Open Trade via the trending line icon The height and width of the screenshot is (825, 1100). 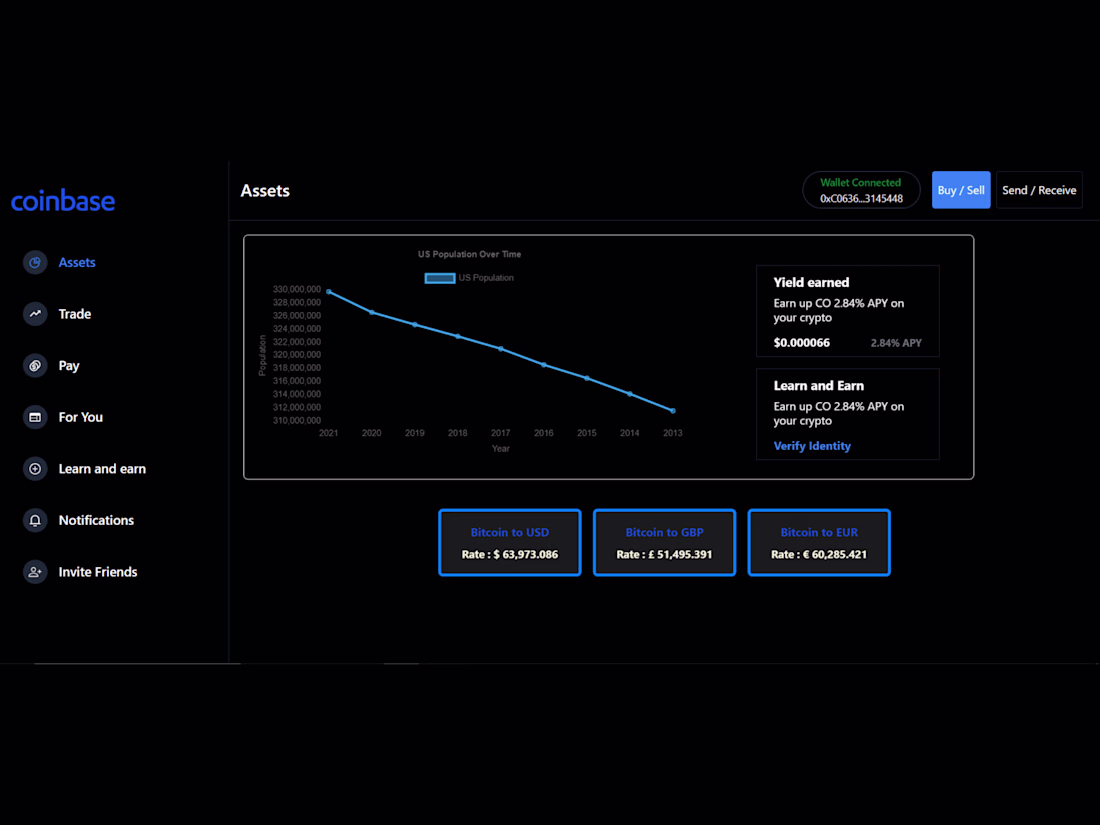click(33, 313)
